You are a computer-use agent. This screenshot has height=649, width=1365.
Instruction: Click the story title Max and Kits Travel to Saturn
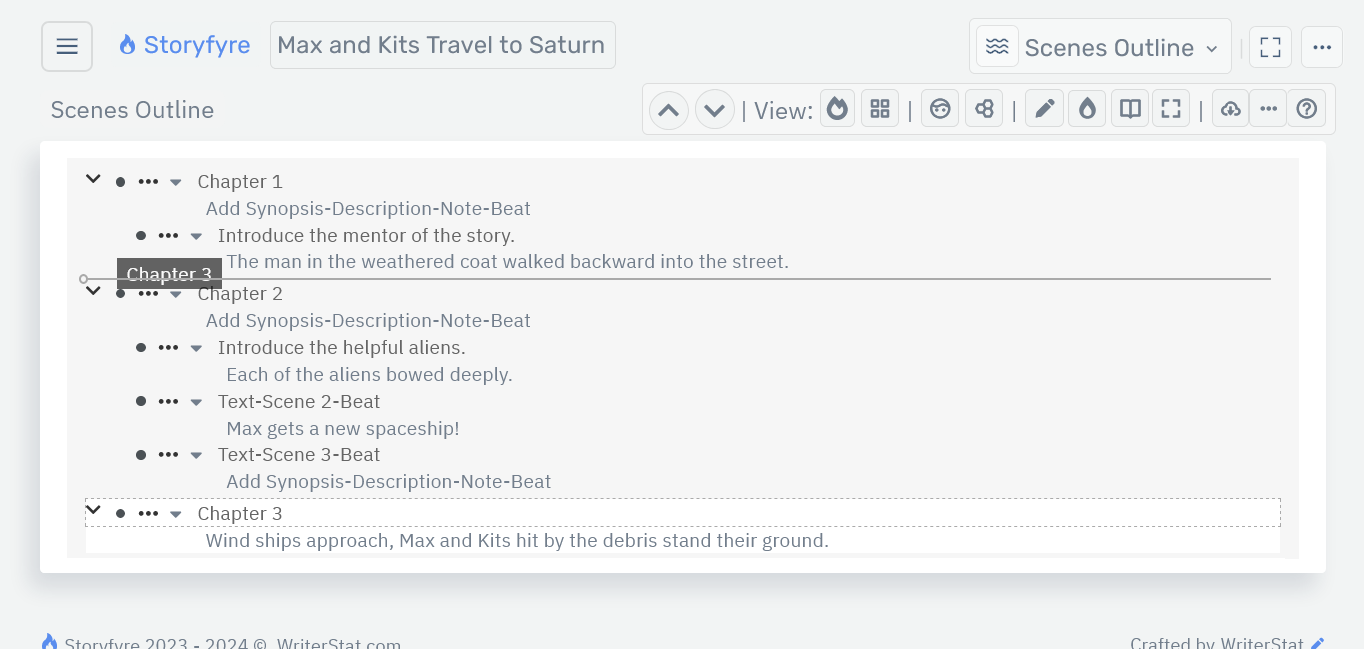coord(442,45)
